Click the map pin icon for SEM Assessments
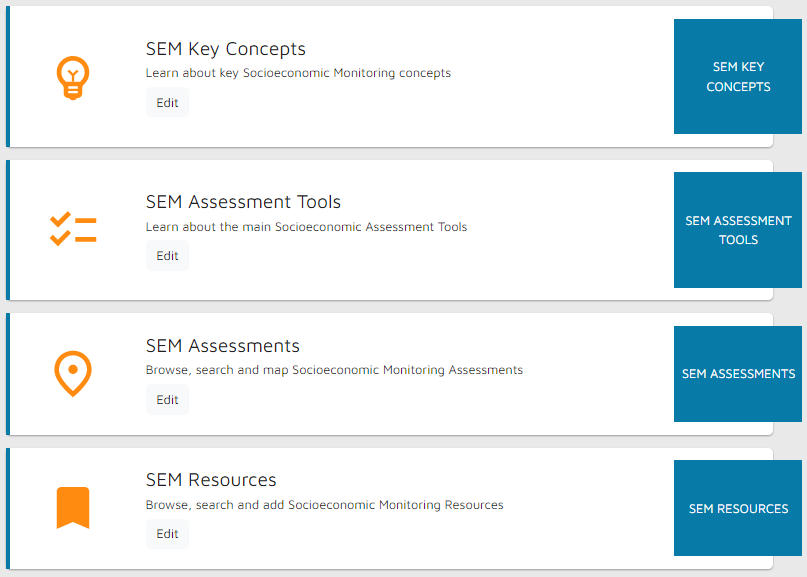807x577 pixels. pos(73,373)
